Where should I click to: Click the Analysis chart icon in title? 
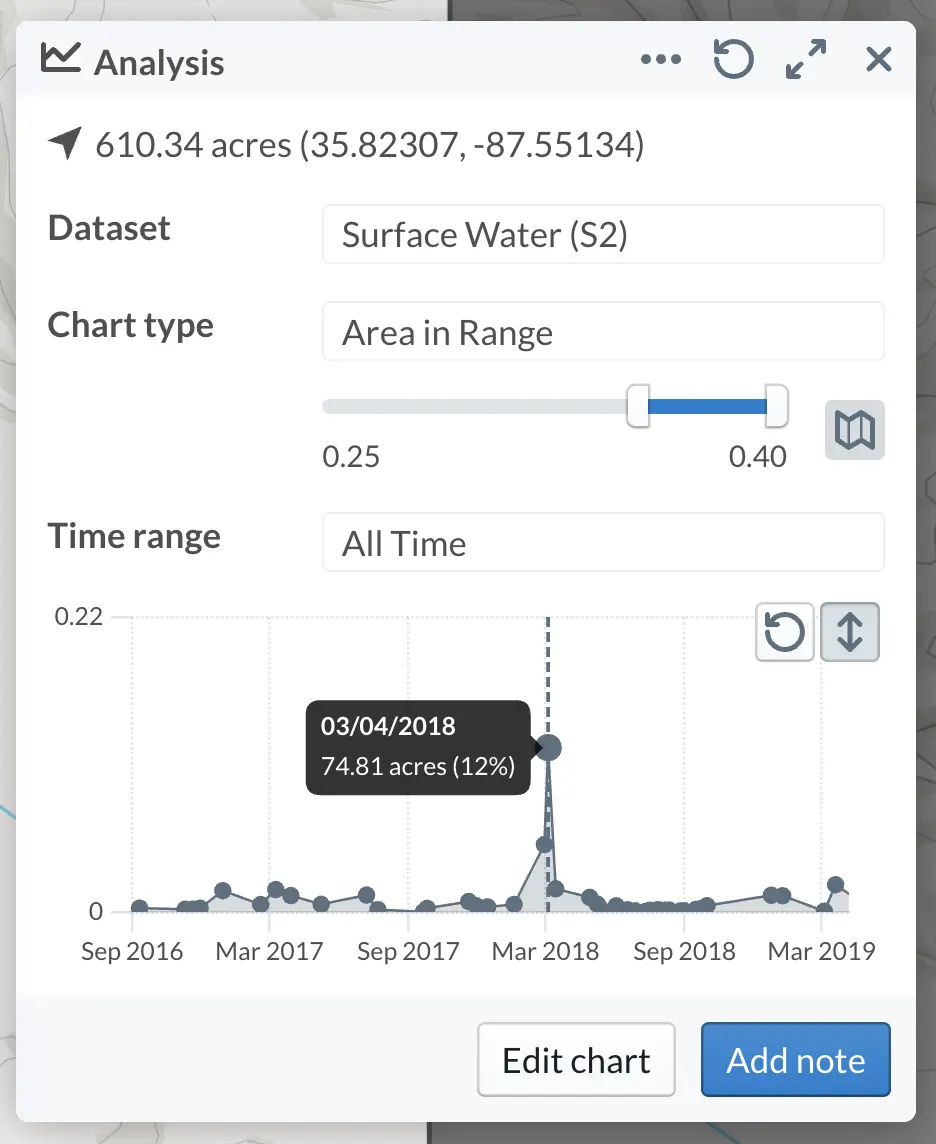[61, 58]
